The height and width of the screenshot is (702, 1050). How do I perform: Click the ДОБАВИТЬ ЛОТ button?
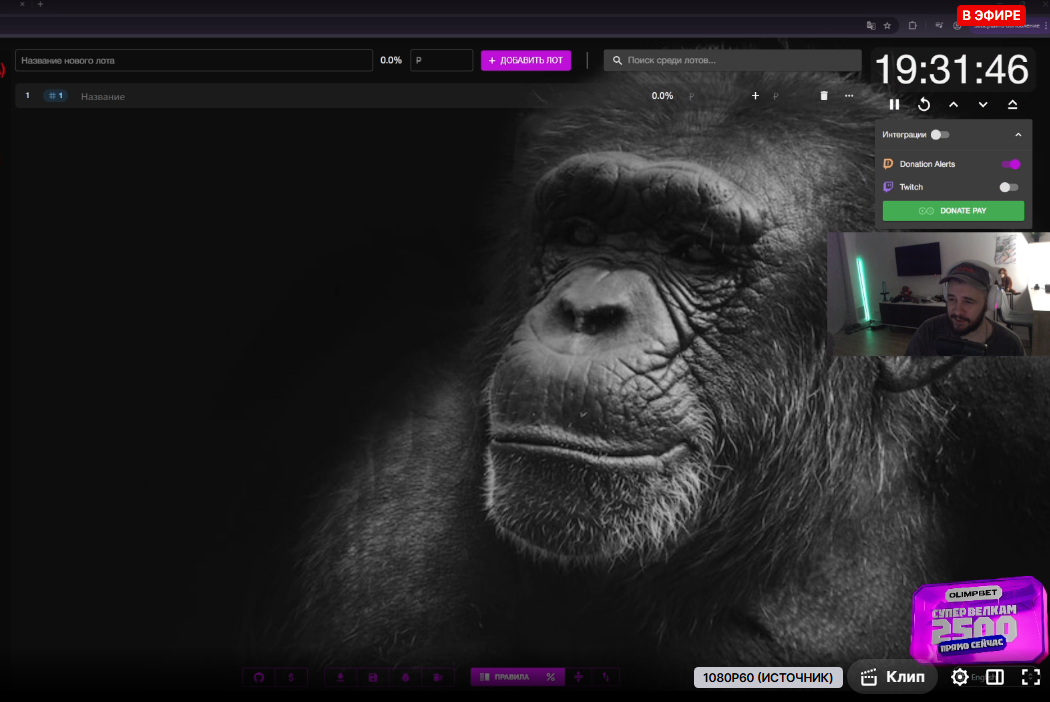click(x=526, y=60)
